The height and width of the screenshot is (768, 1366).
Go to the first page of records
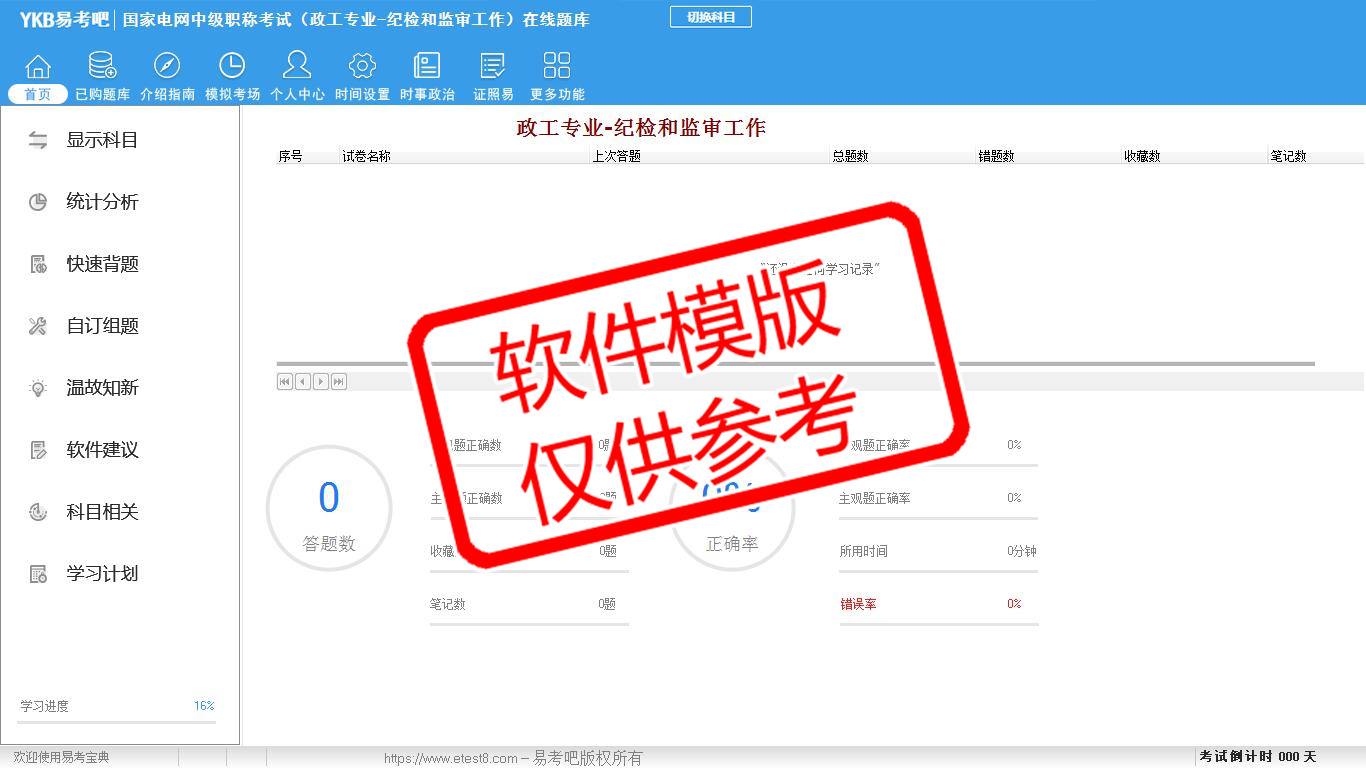pyautogui.click(x=285, y=381)
